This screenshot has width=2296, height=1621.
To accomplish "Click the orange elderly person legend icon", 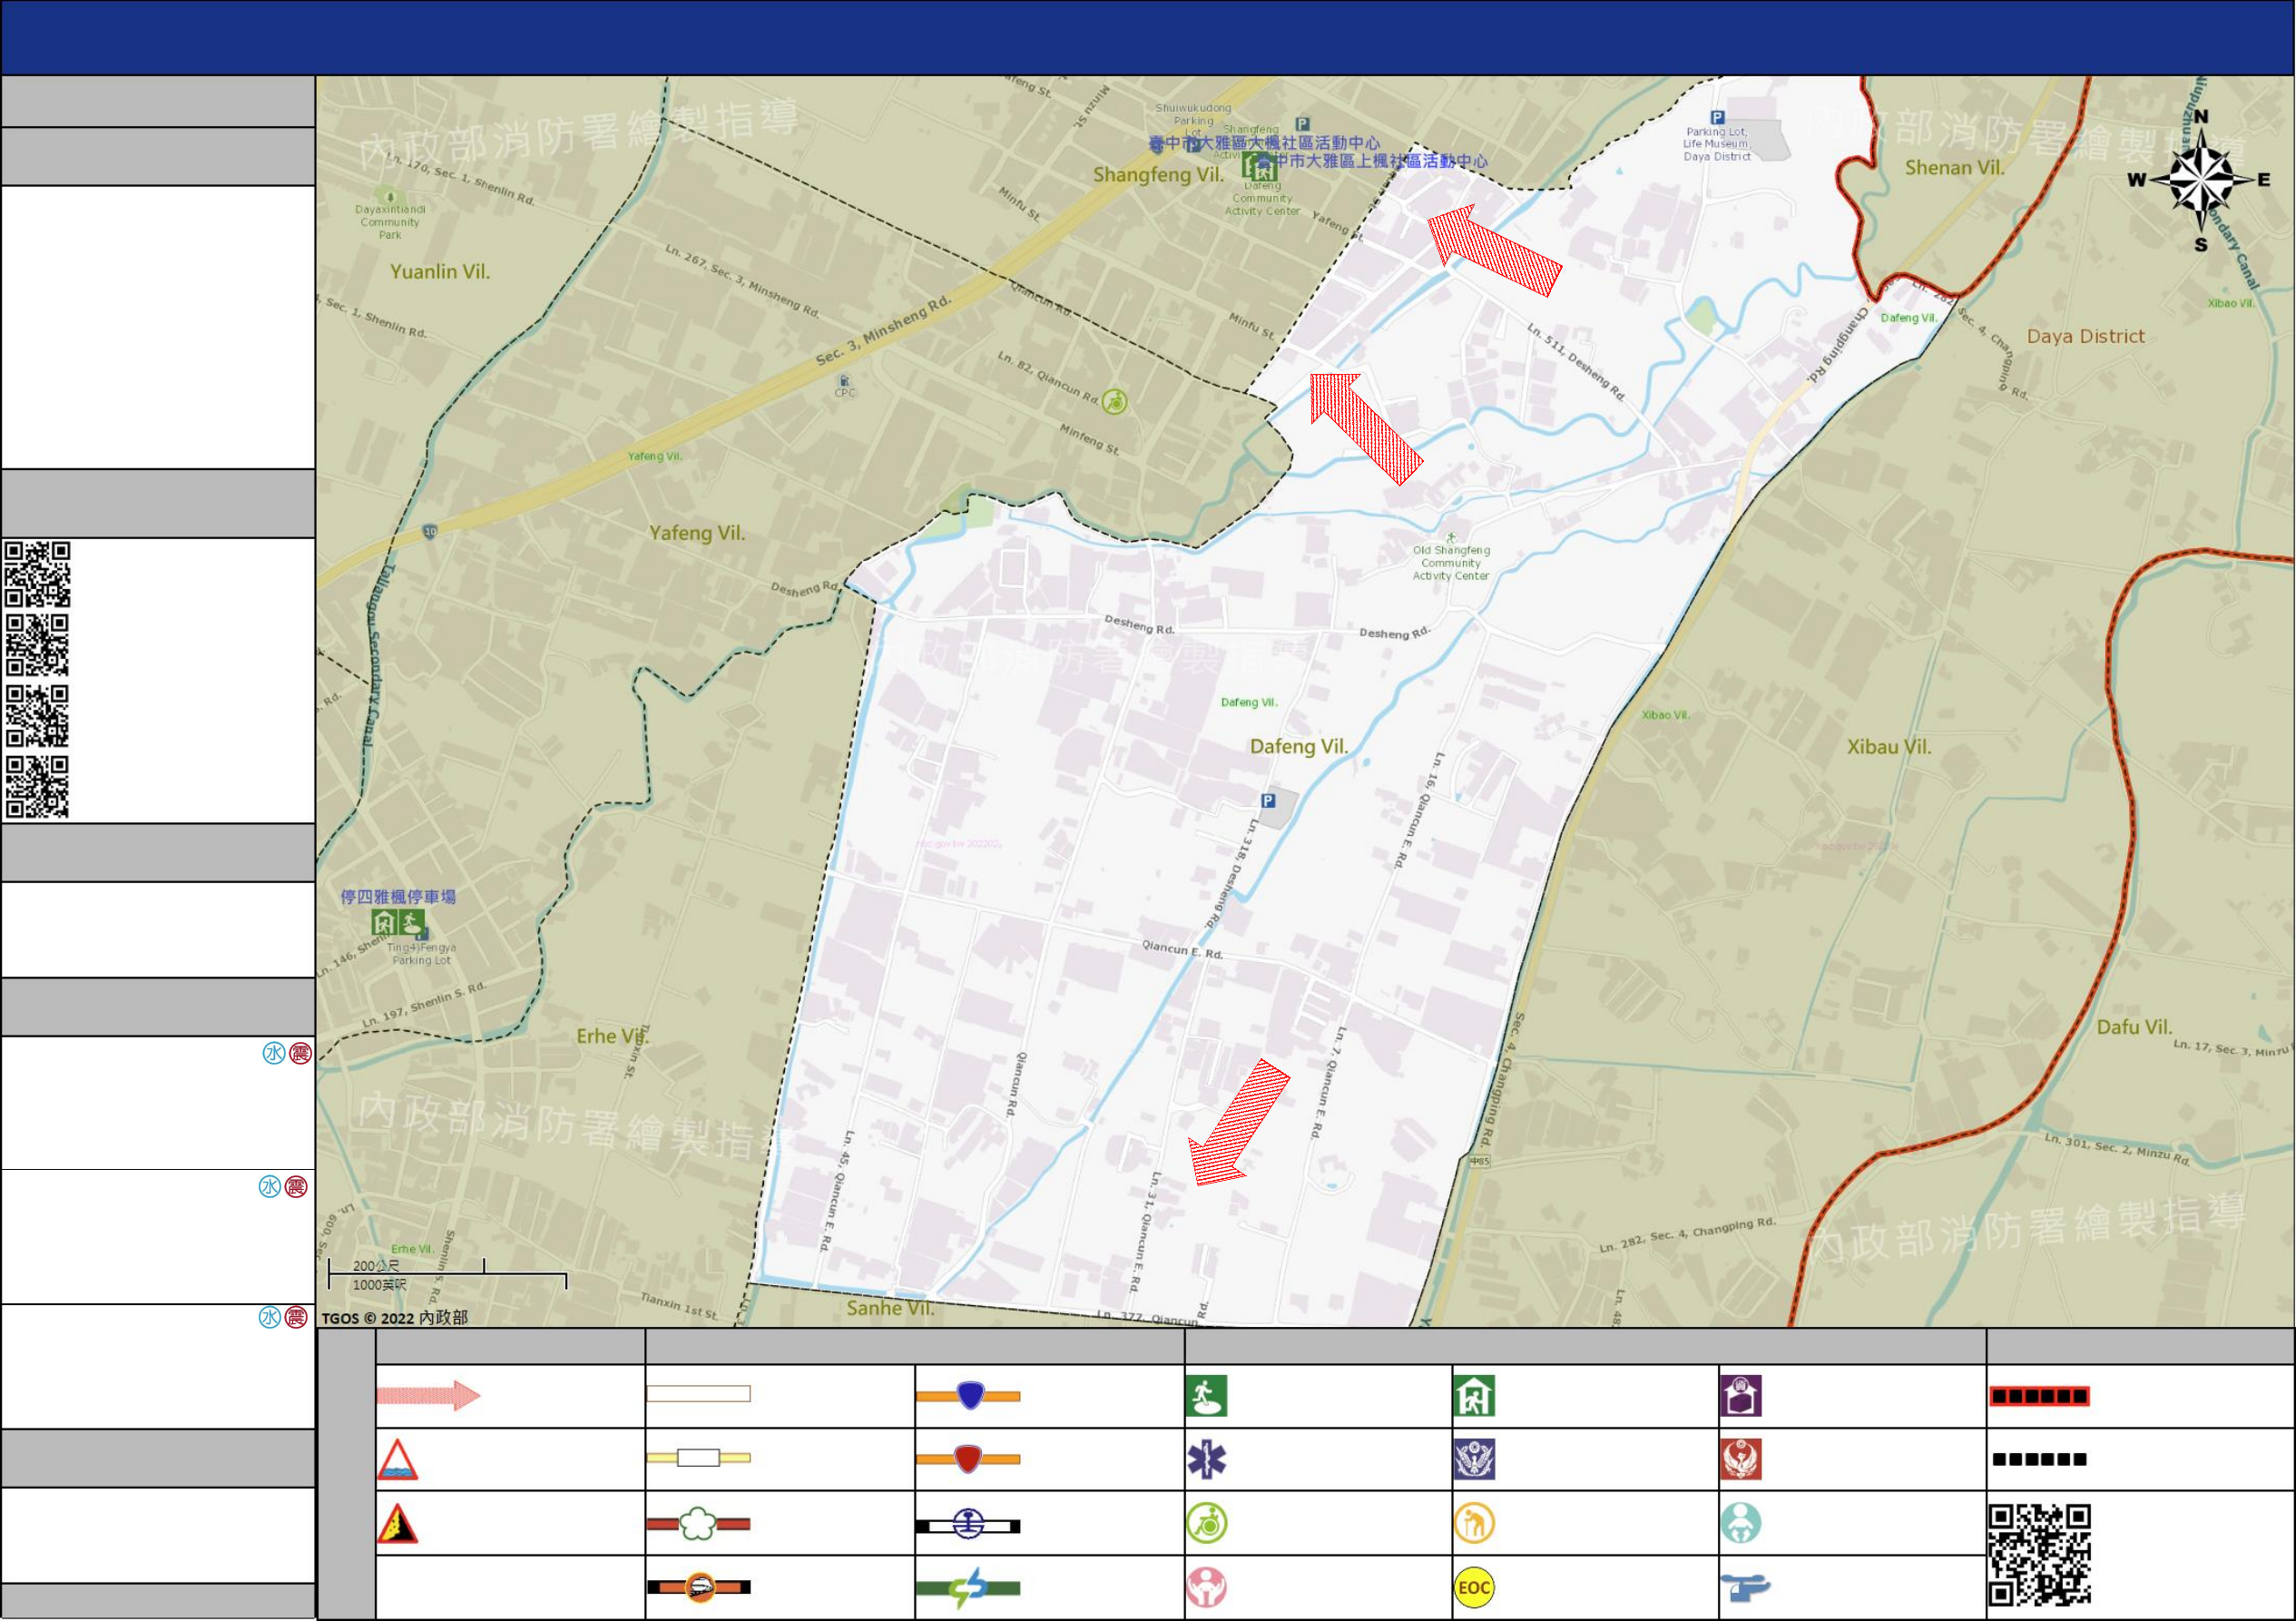I will 1474,1524.
